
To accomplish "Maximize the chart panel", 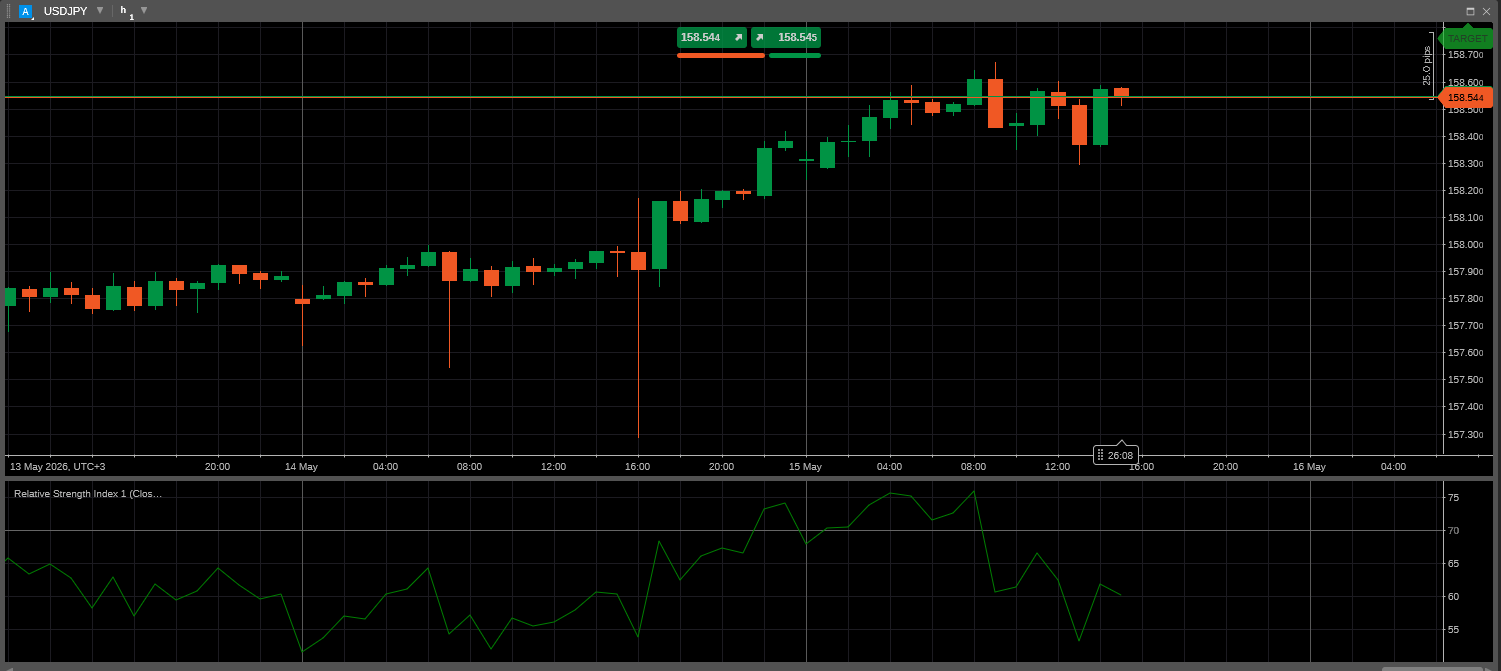I will pyautogui.click(x=1470, y=11).
